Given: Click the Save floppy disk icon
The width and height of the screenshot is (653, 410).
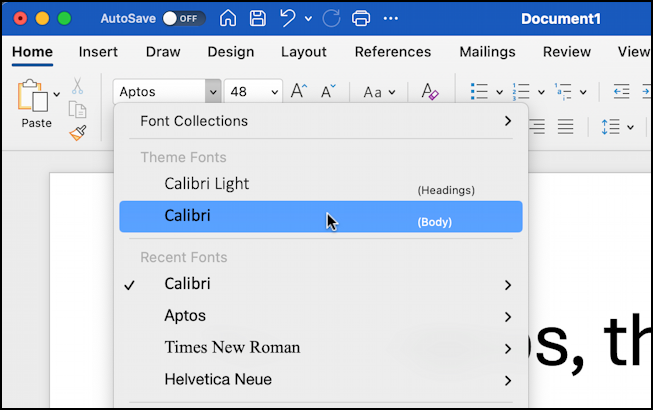Looking at the screenshot, I should pyautogui.click(x=257, y=18).
